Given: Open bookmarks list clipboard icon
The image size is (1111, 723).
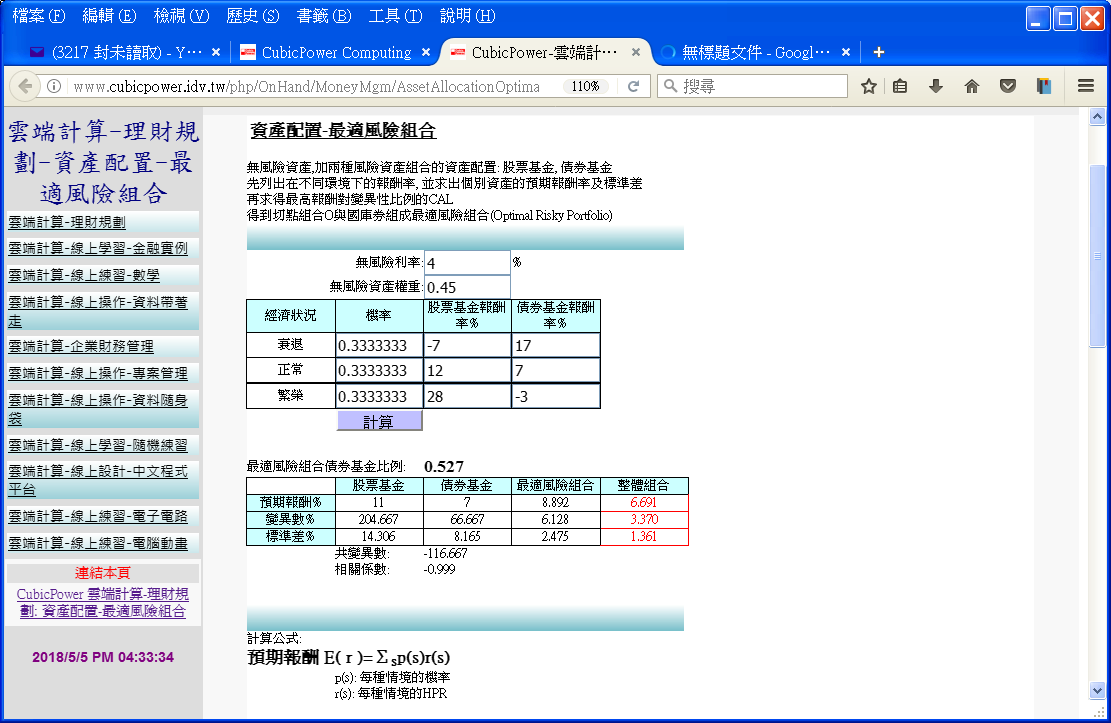Looking at the screenshot, I should pos(900,86).
